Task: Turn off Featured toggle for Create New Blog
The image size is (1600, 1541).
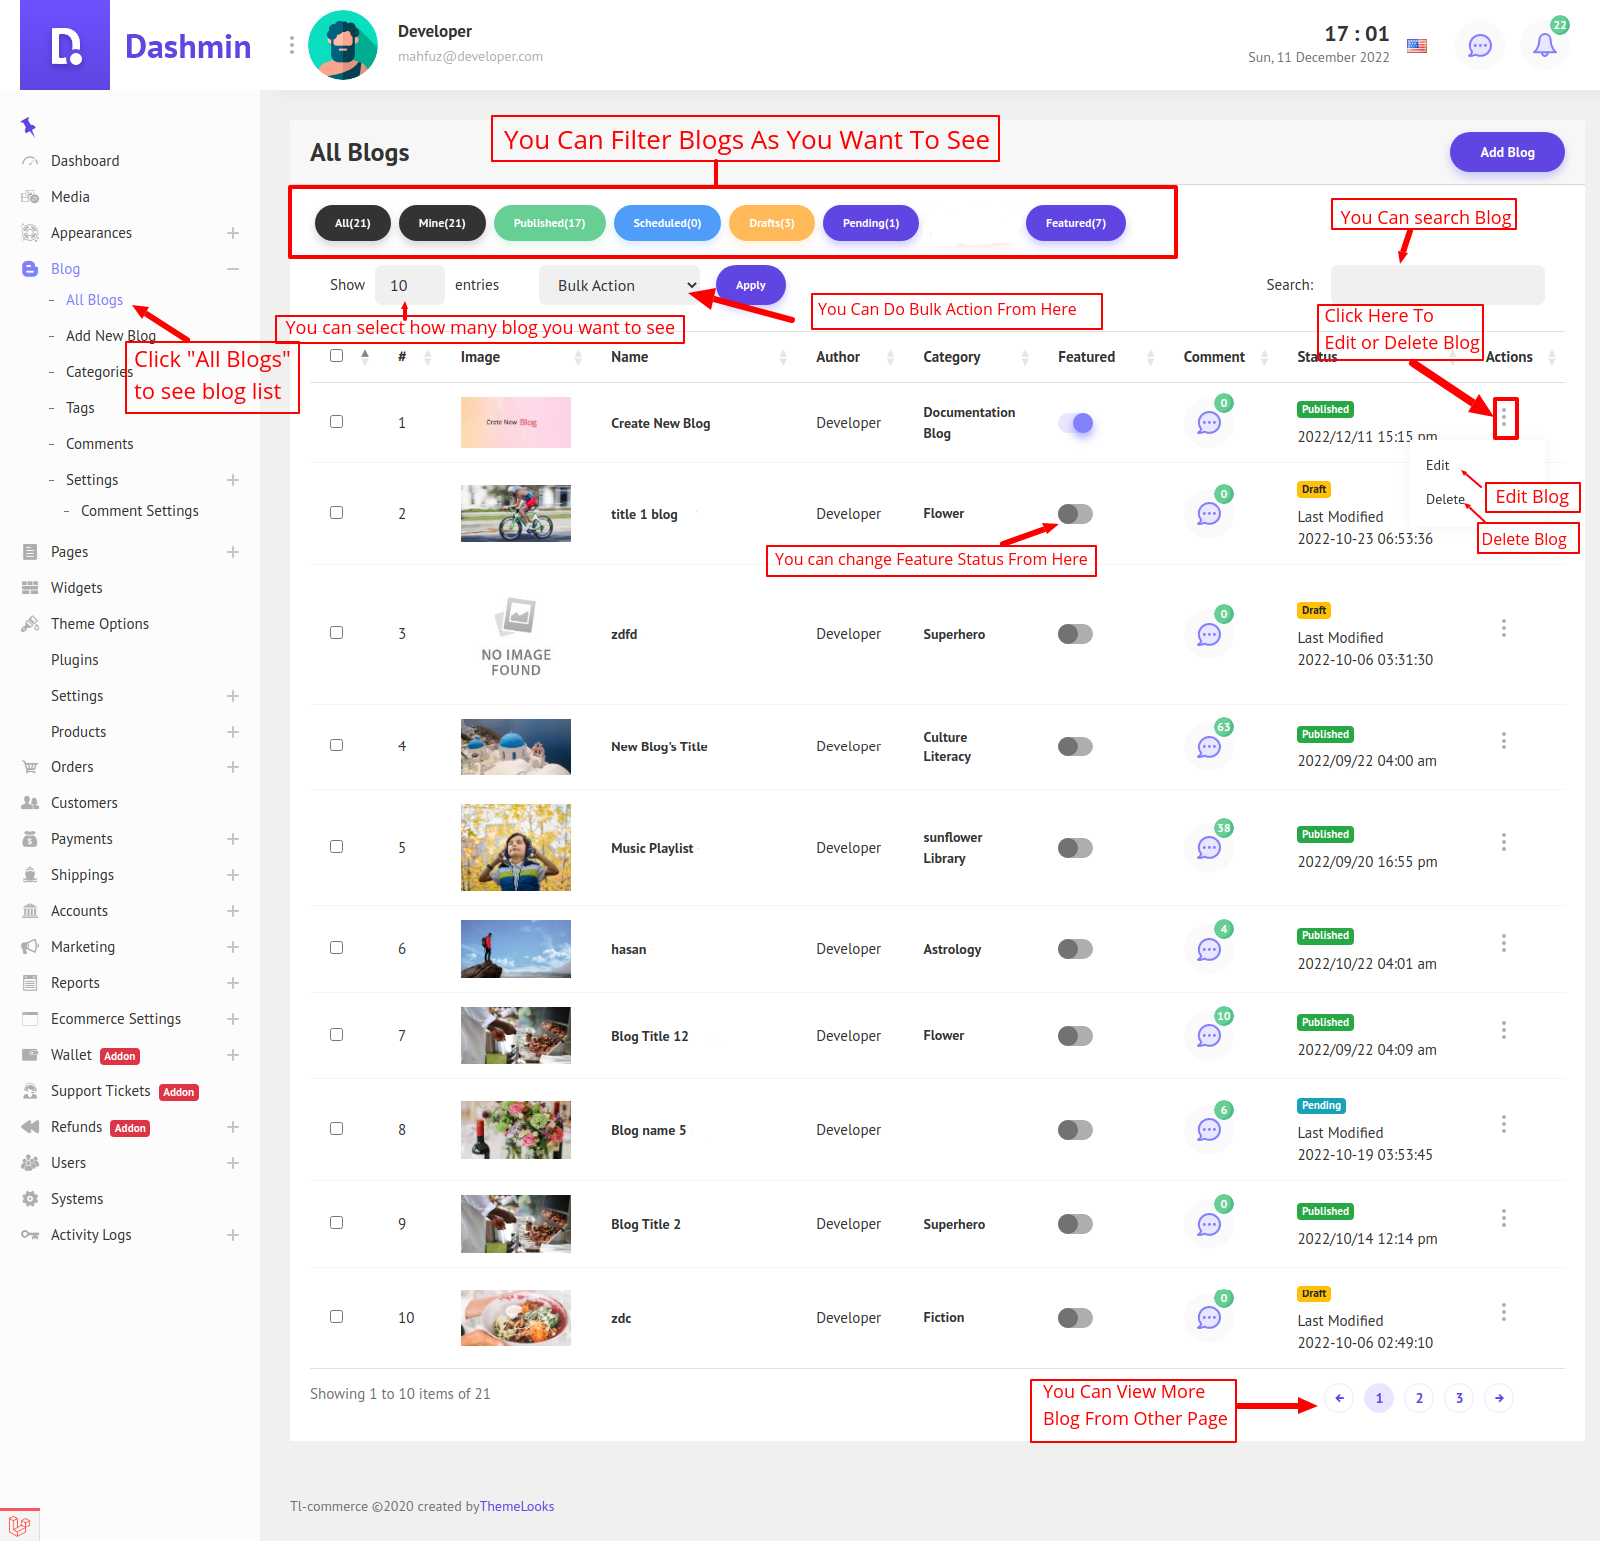Action: coord(1075,423)
